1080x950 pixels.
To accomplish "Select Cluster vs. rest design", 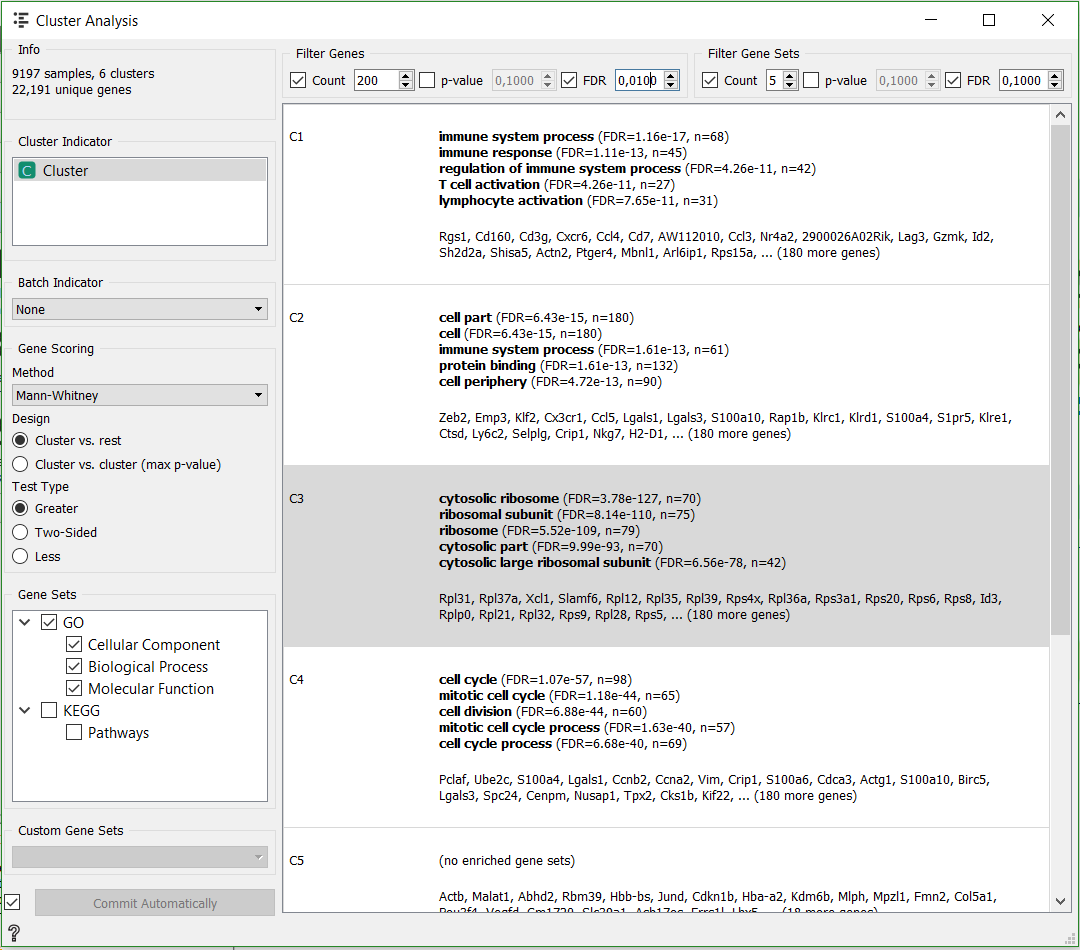I will [x=21, y=440].
